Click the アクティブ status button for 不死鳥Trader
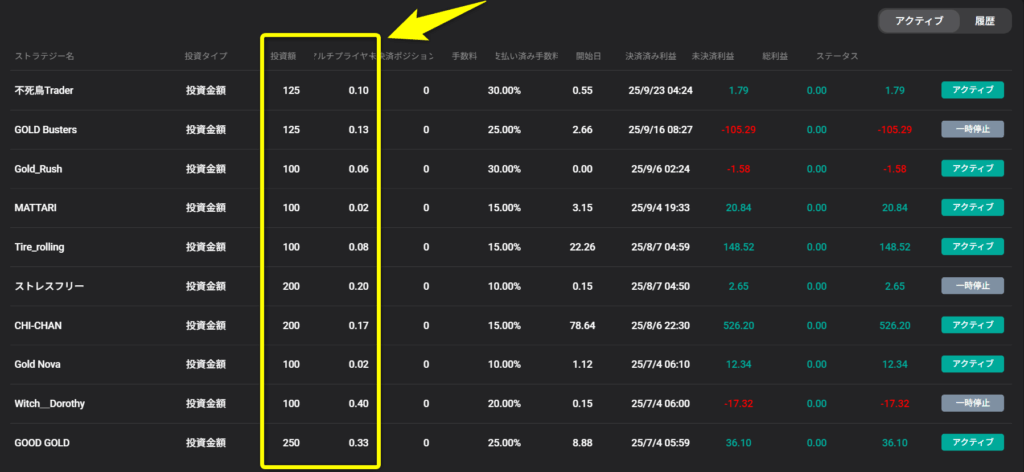 point(972,90)
